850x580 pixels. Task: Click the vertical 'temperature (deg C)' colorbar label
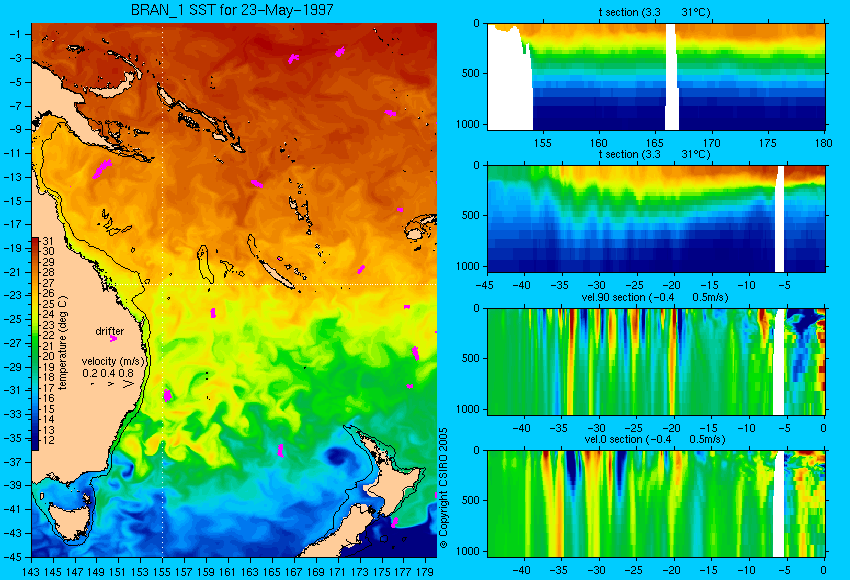click(x=63, y=343)
